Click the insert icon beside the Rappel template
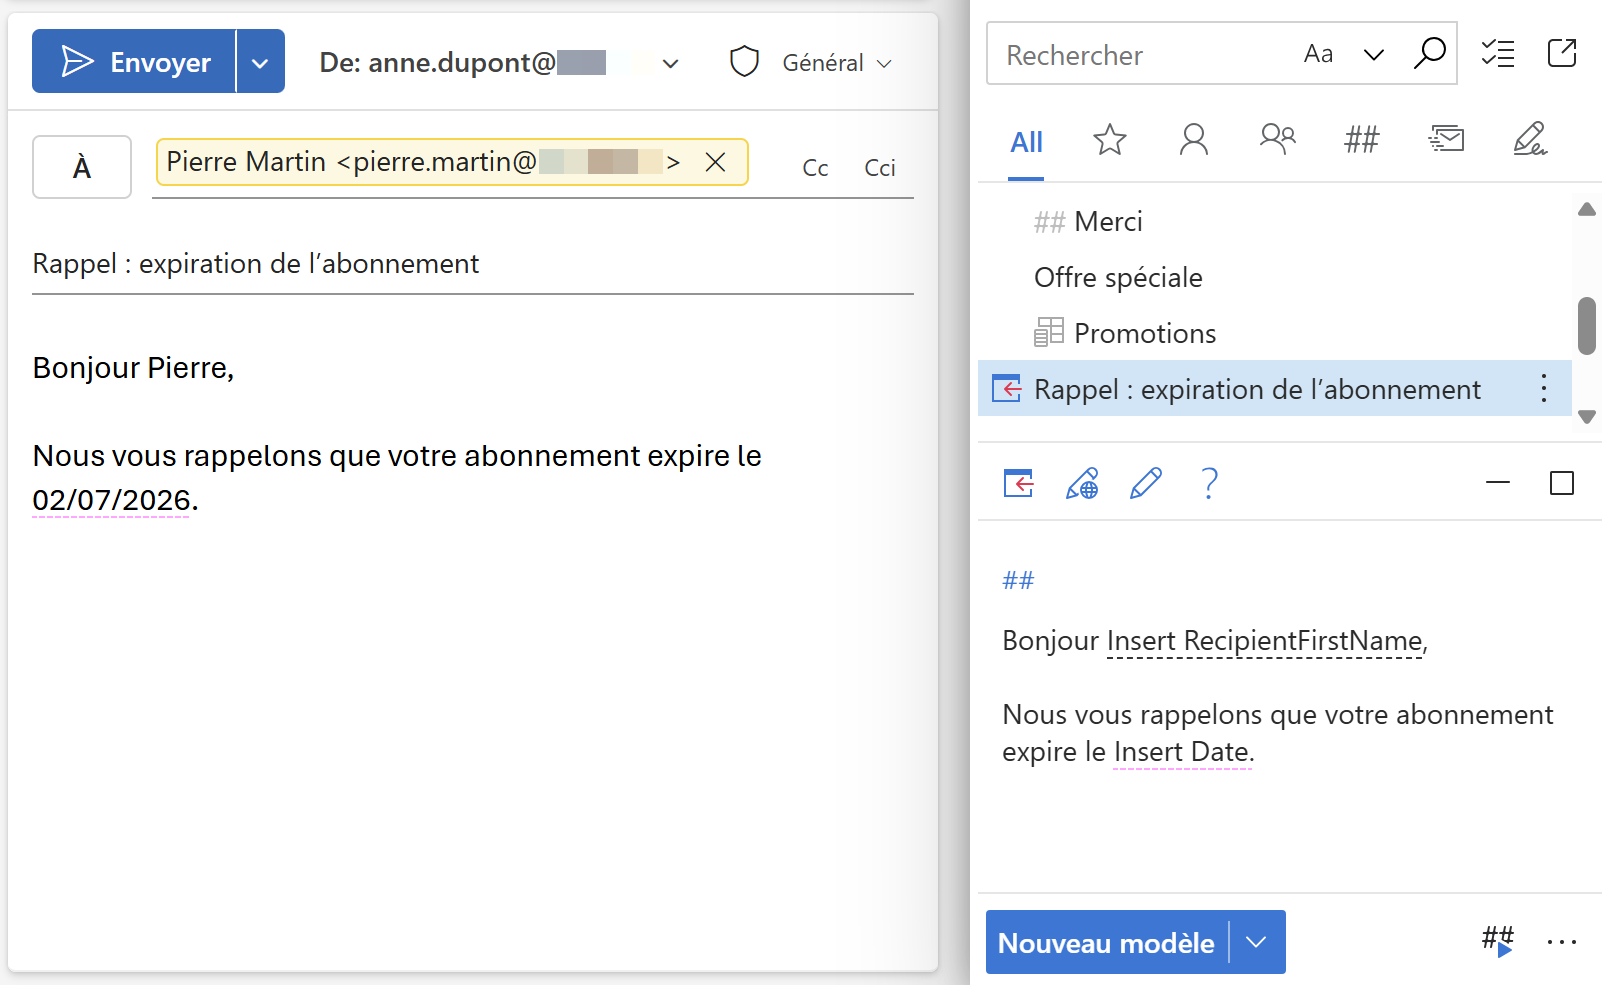The image size is (1608, 985). pos(1007,388)
